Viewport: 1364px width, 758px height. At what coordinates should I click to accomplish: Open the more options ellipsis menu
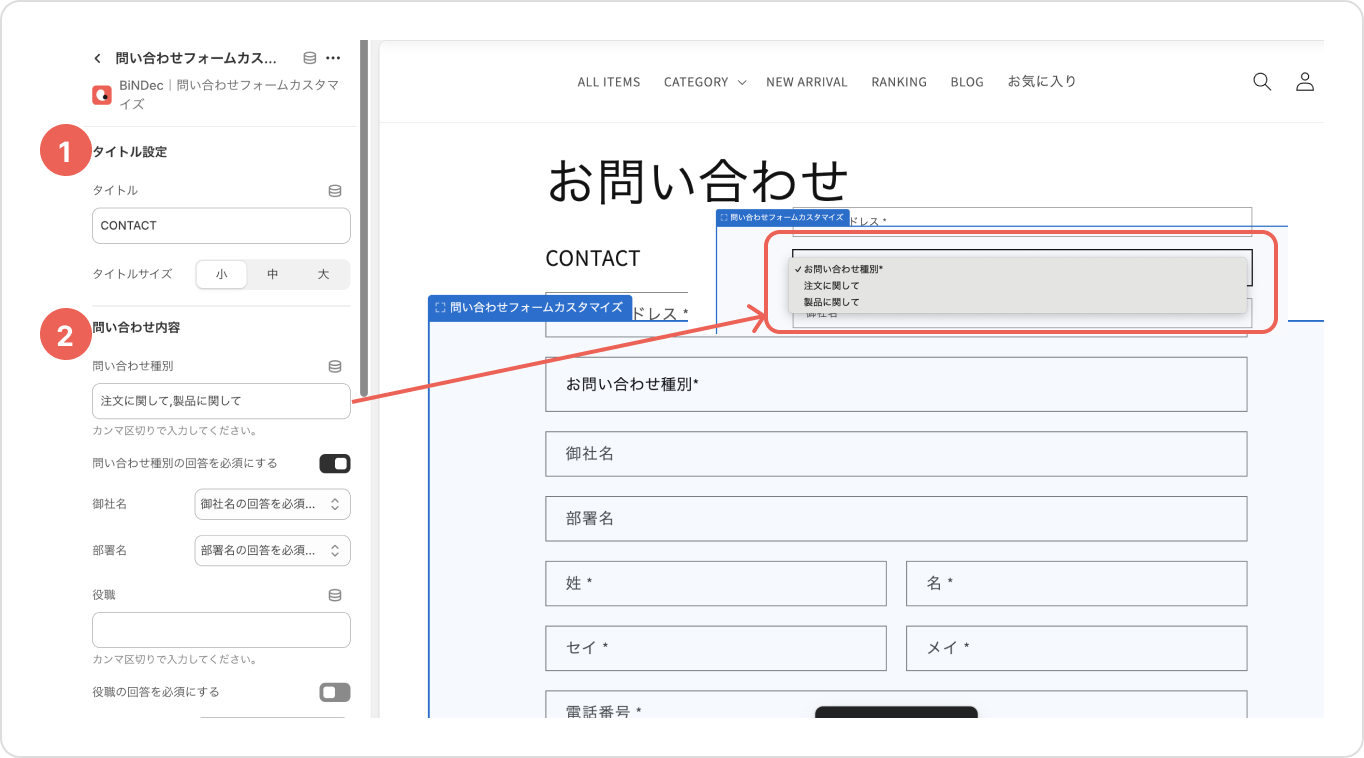pos(334,58)
